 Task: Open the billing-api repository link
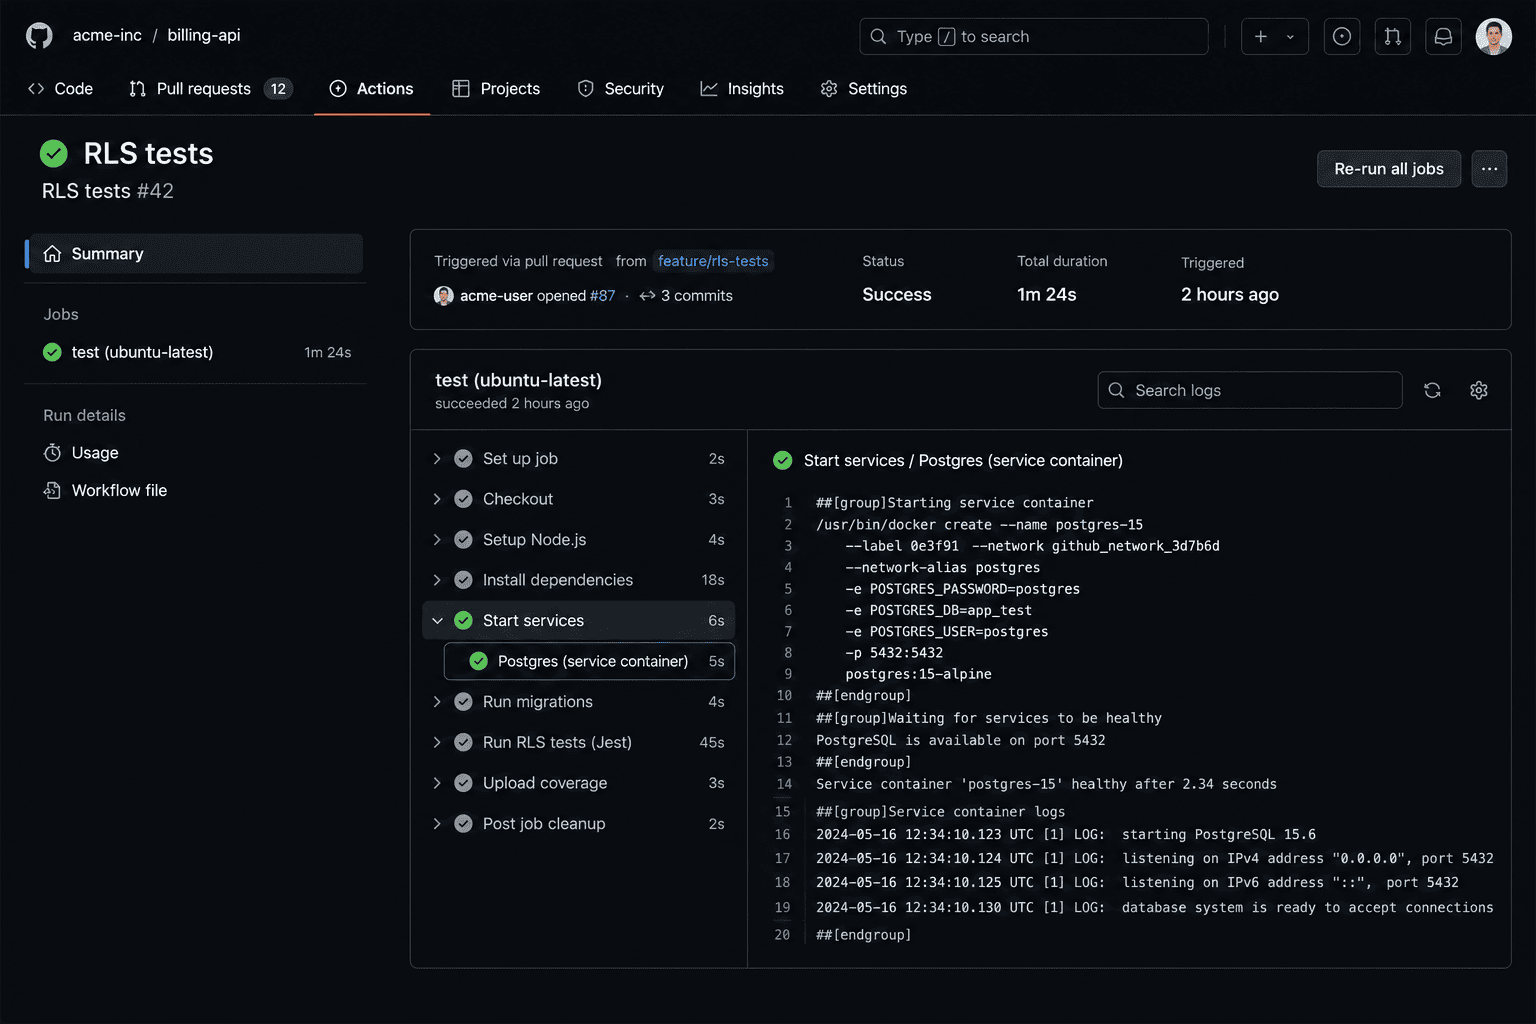coord(204,35)
